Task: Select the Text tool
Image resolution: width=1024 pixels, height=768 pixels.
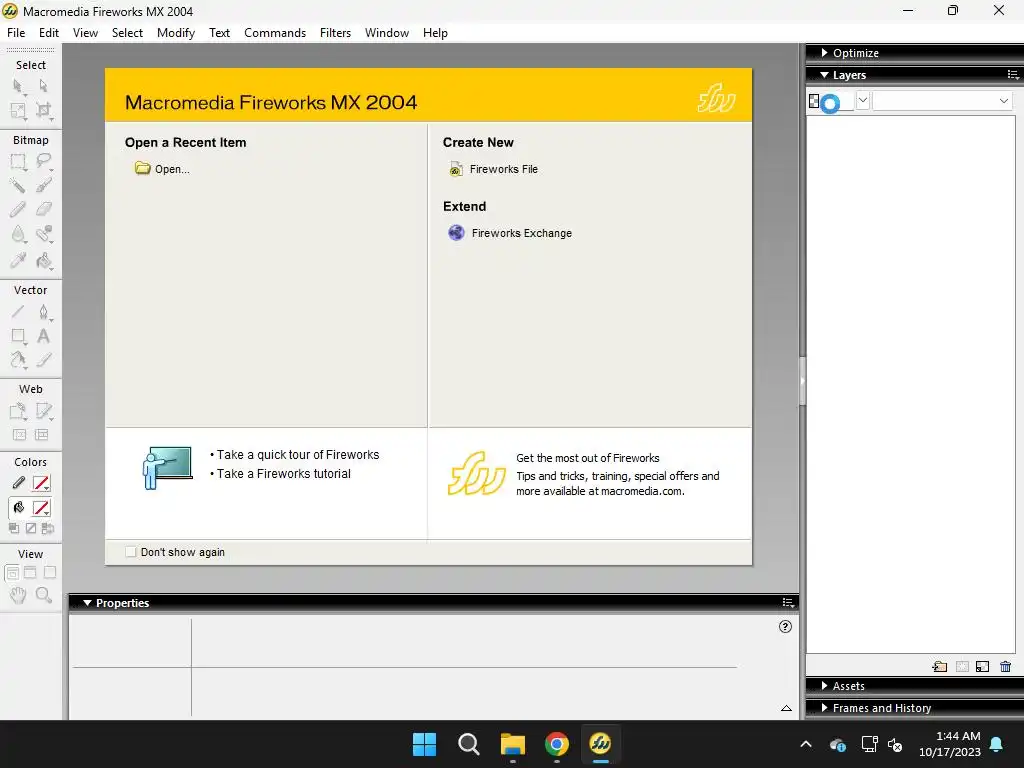Action: 43,336
